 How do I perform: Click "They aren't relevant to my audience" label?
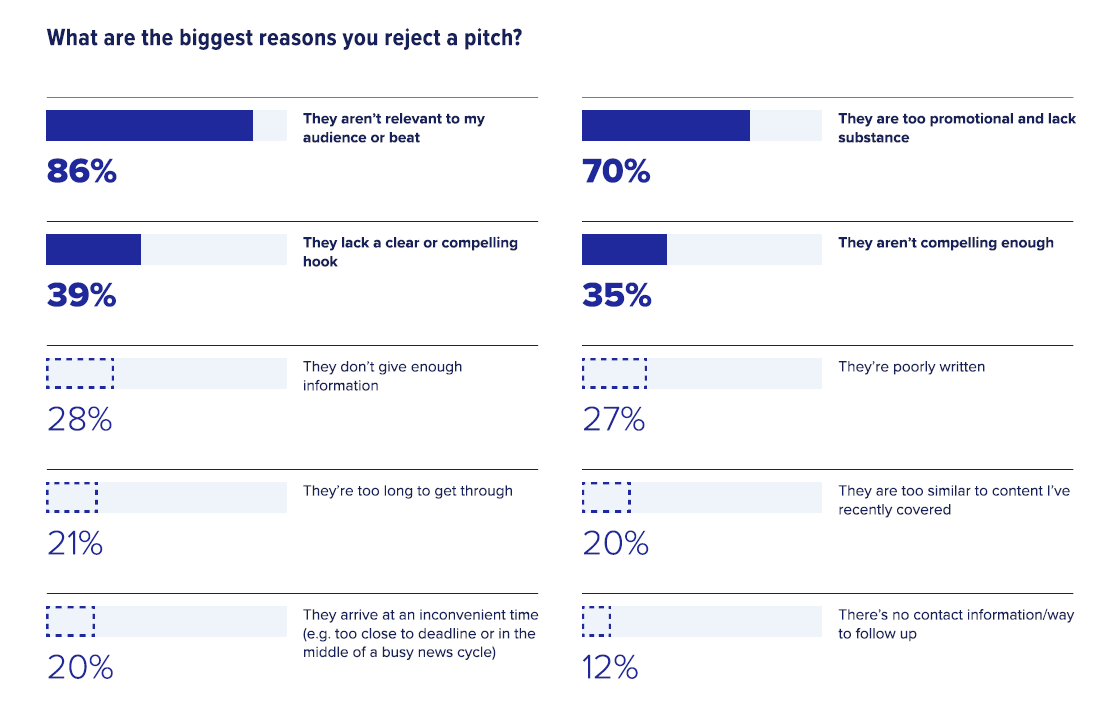tap(394, 128)
